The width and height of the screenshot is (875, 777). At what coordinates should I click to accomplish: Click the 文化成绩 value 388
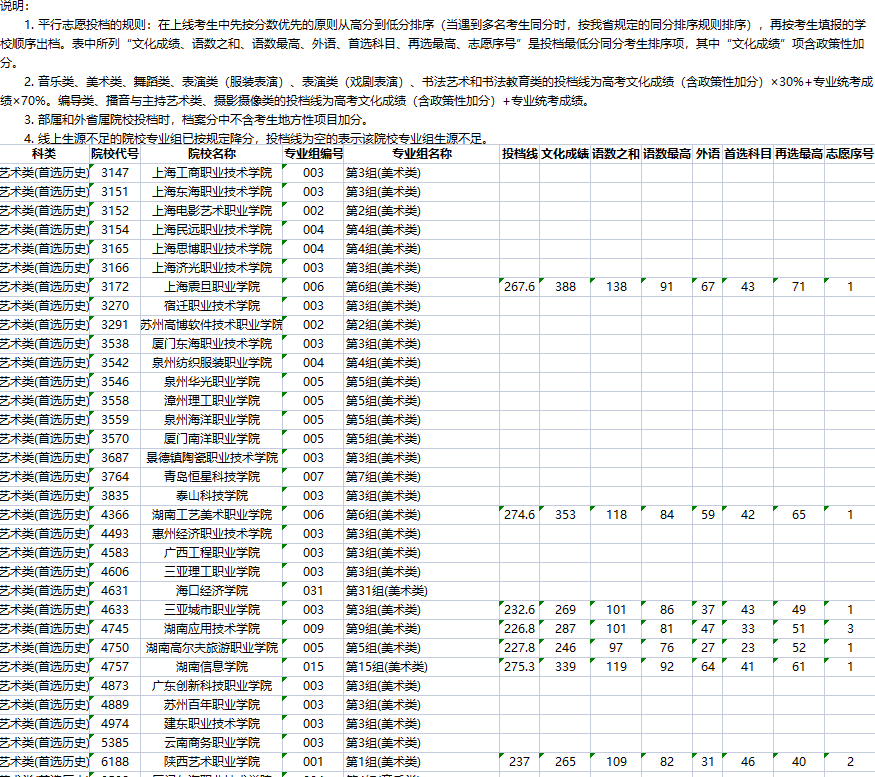click(x=565, y=287)
